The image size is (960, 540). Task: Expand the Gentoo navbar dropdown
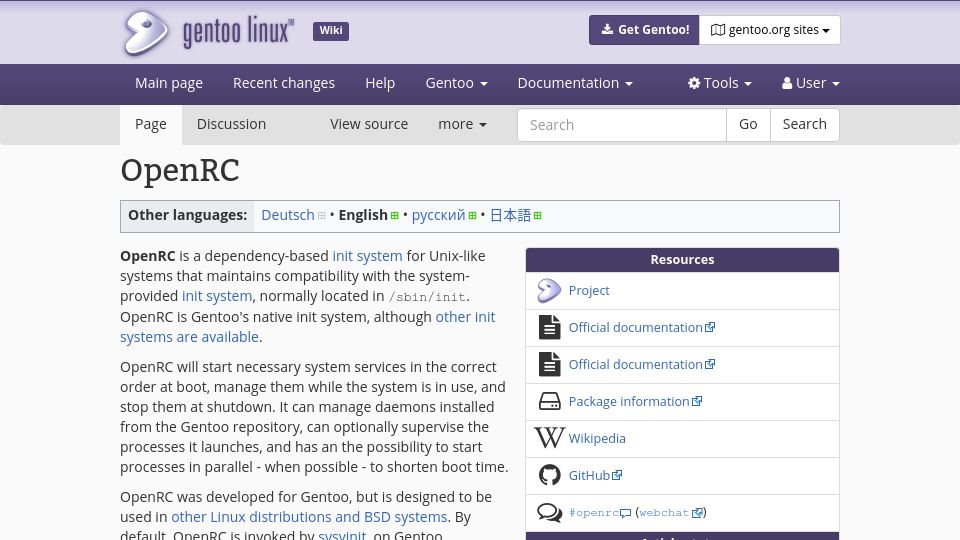456,83
